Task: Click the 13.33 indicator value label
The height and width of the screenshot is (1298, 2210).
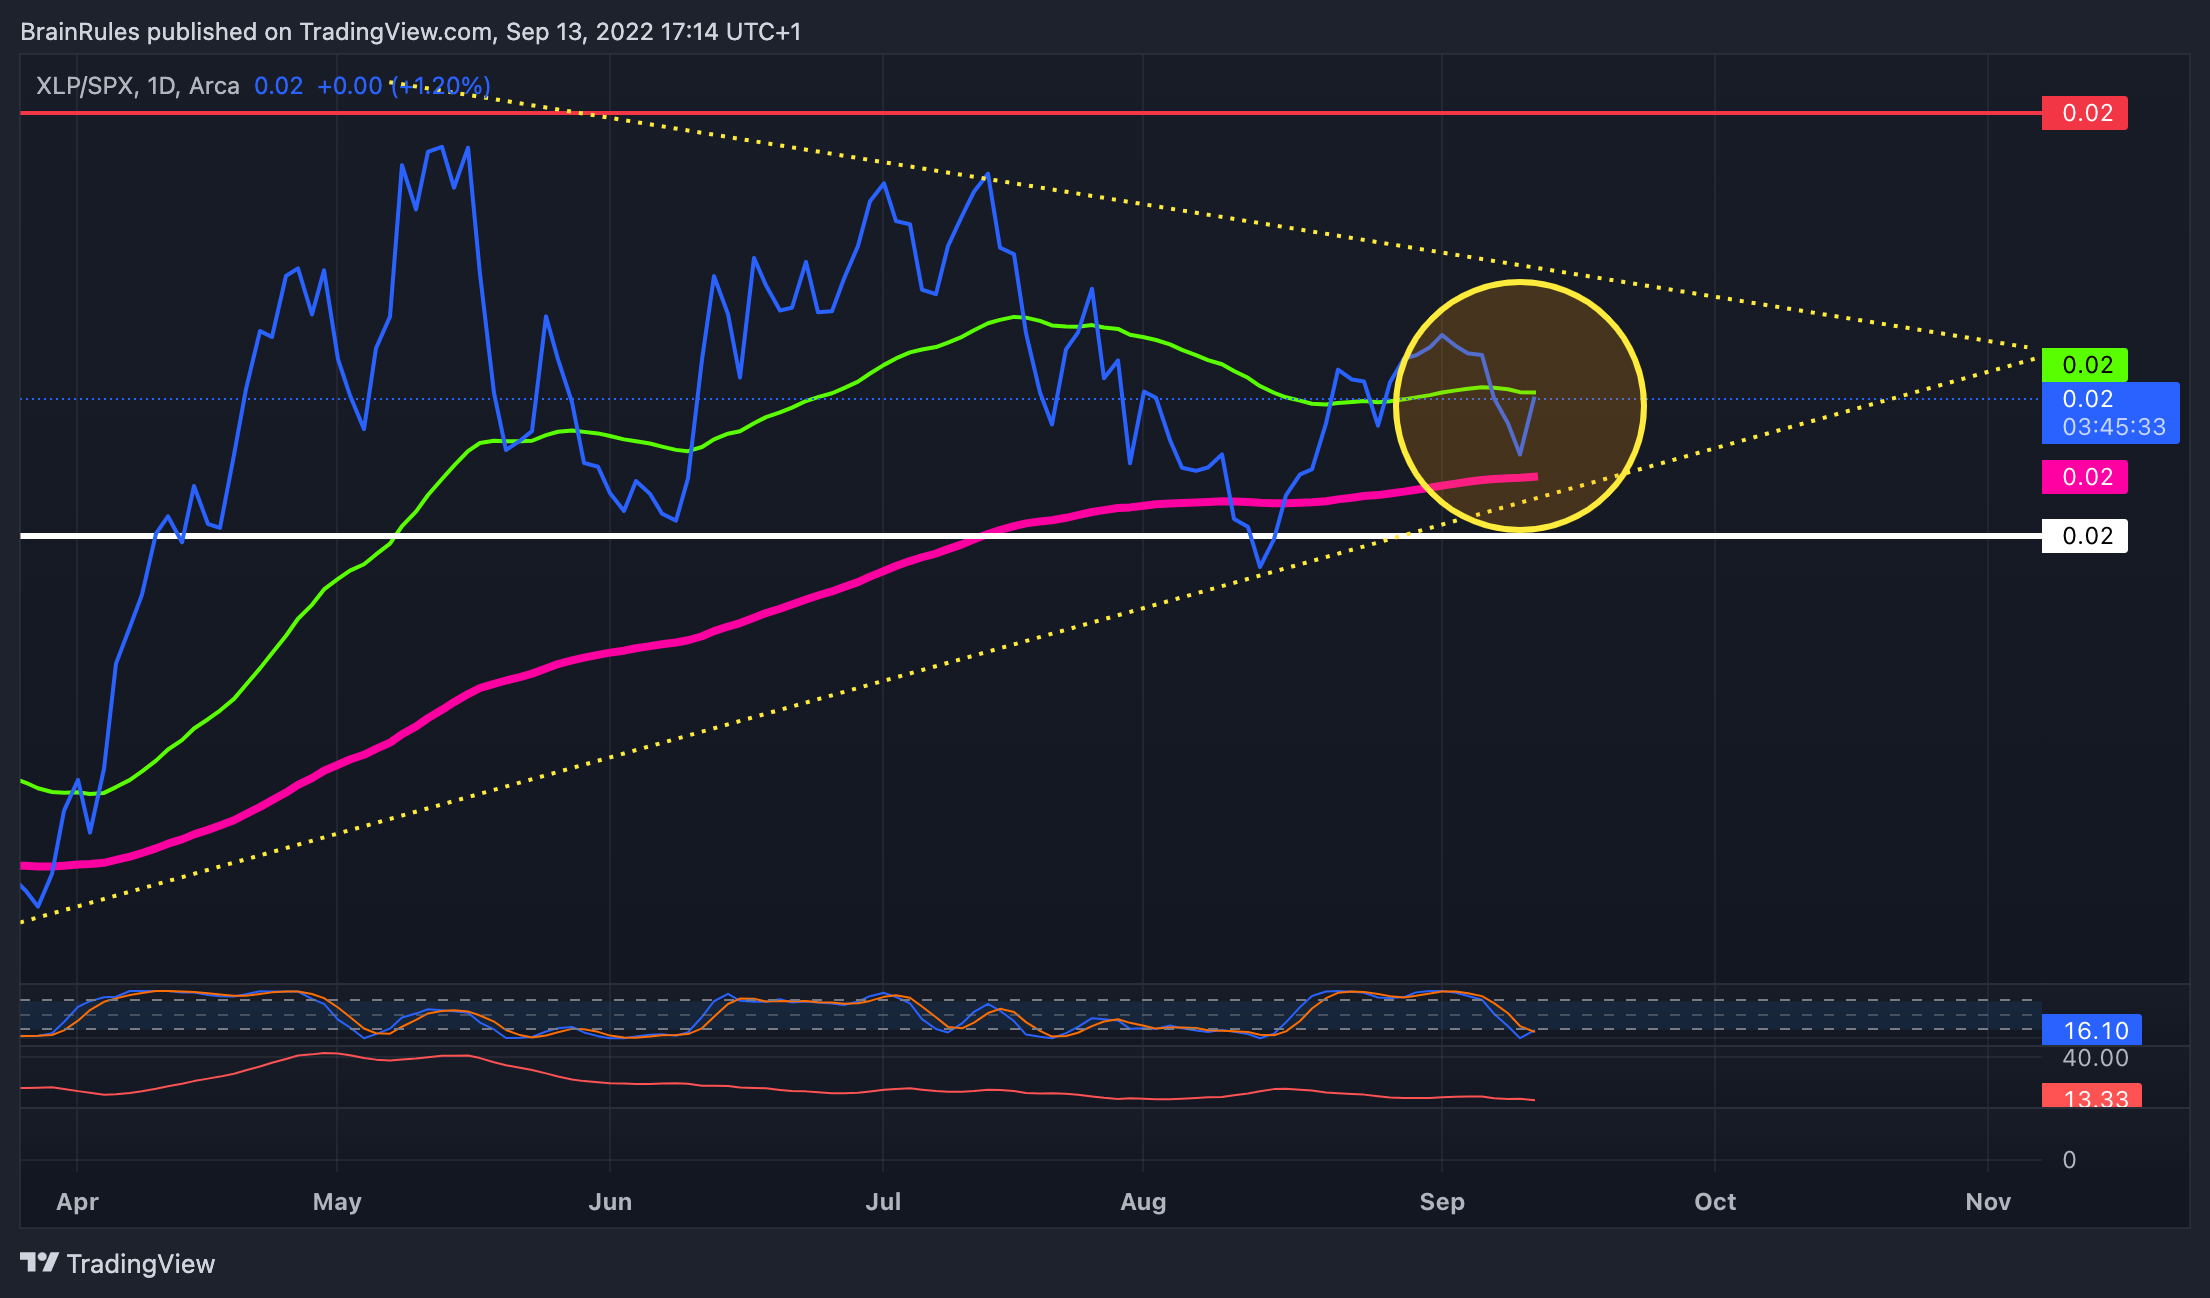Action: point(2092,1096)
